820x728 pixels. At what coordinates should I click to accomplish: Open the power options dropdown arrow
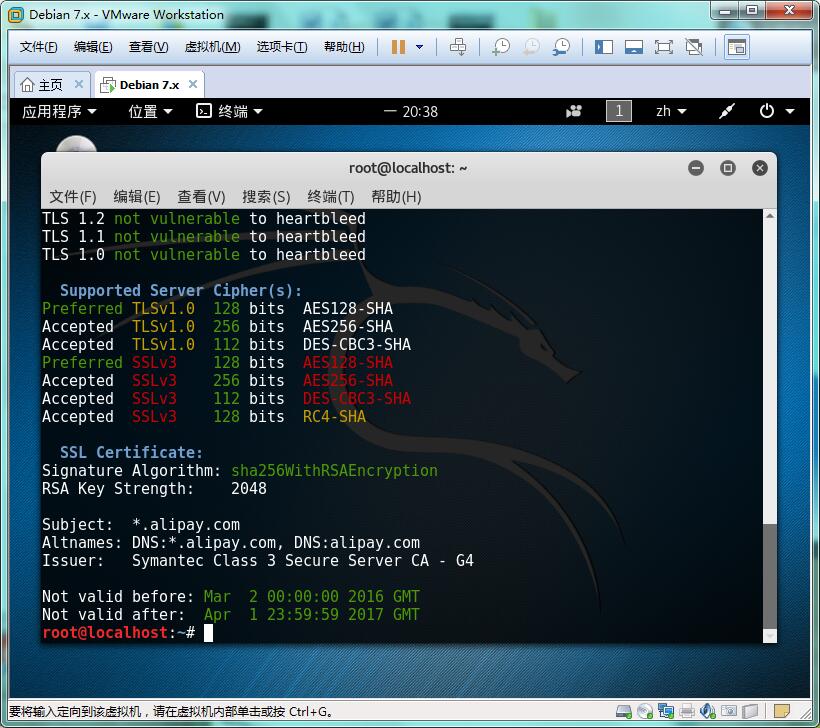(419, 47)
